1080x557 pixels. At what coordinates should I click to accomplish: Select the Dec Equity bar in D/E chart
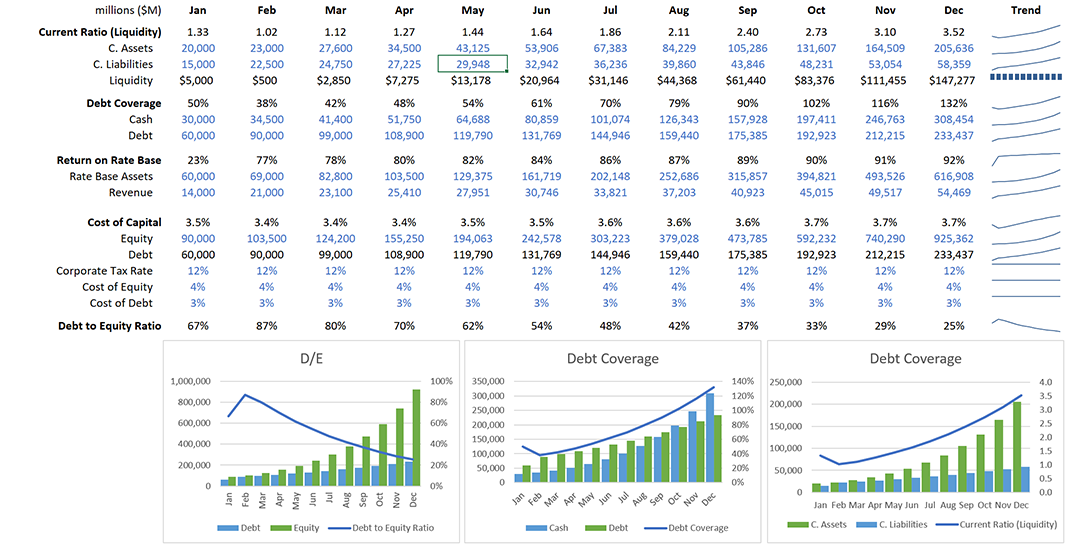416,438
